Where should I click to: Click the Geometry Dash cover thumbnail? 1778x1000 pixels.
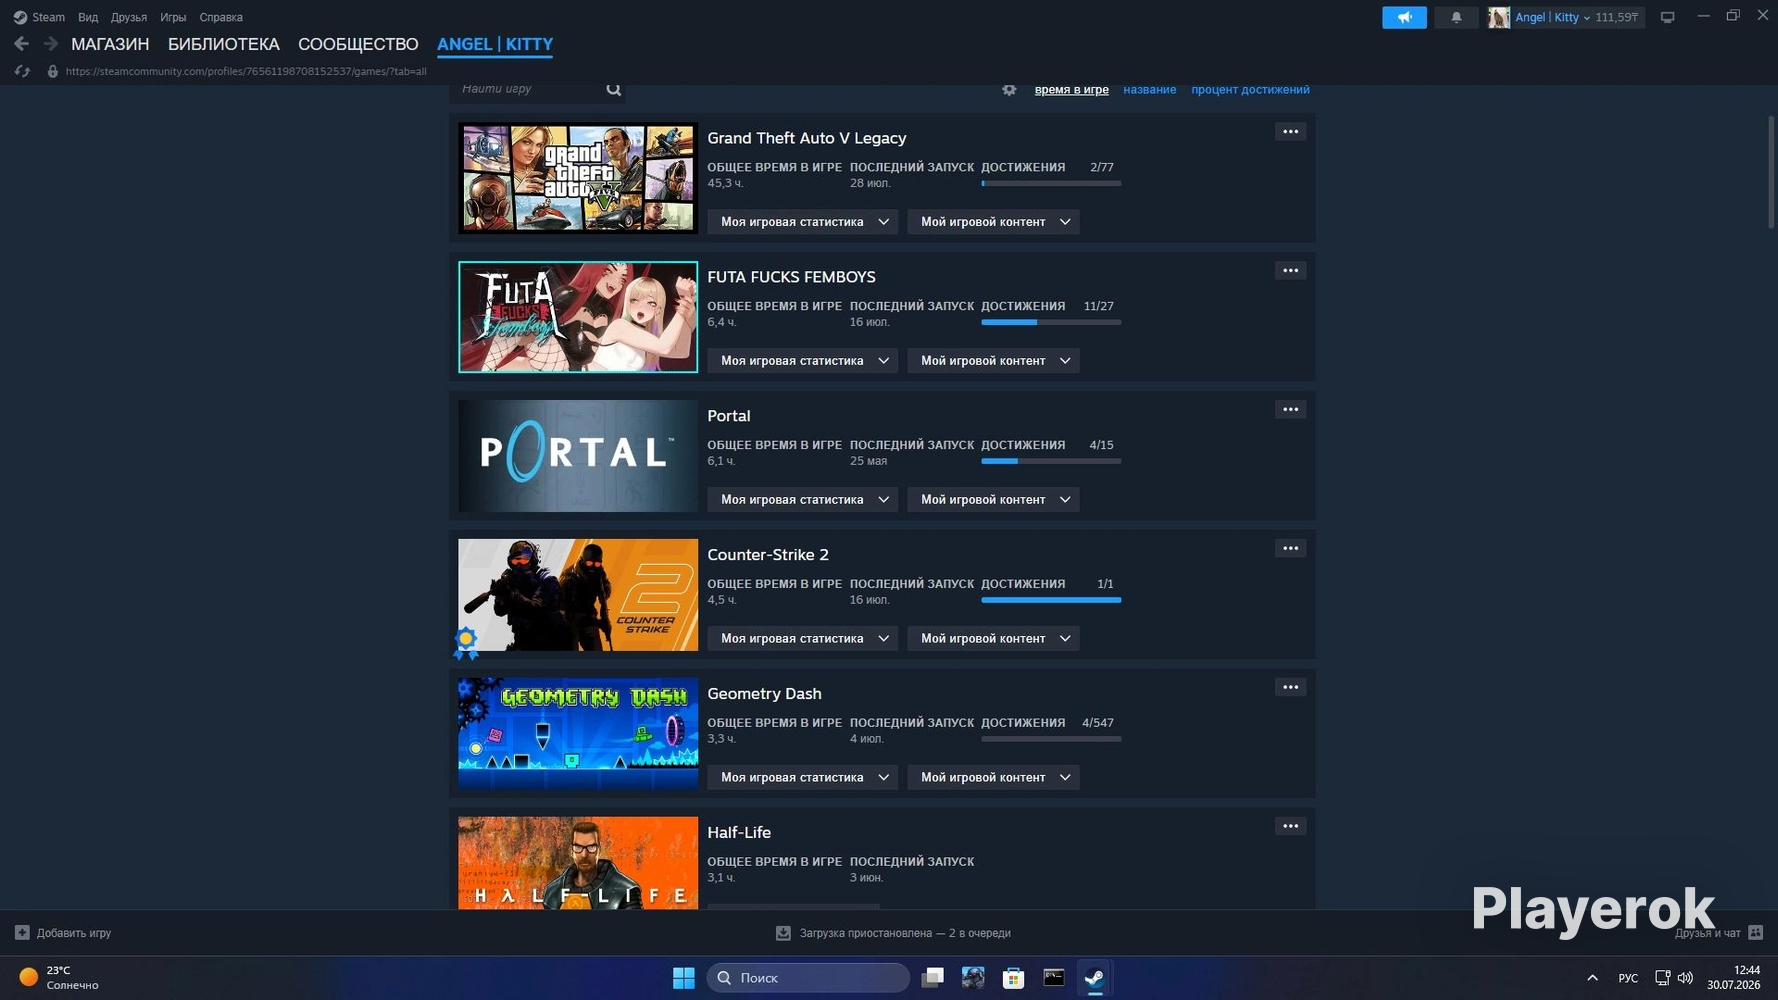click(x=578, y=734)
